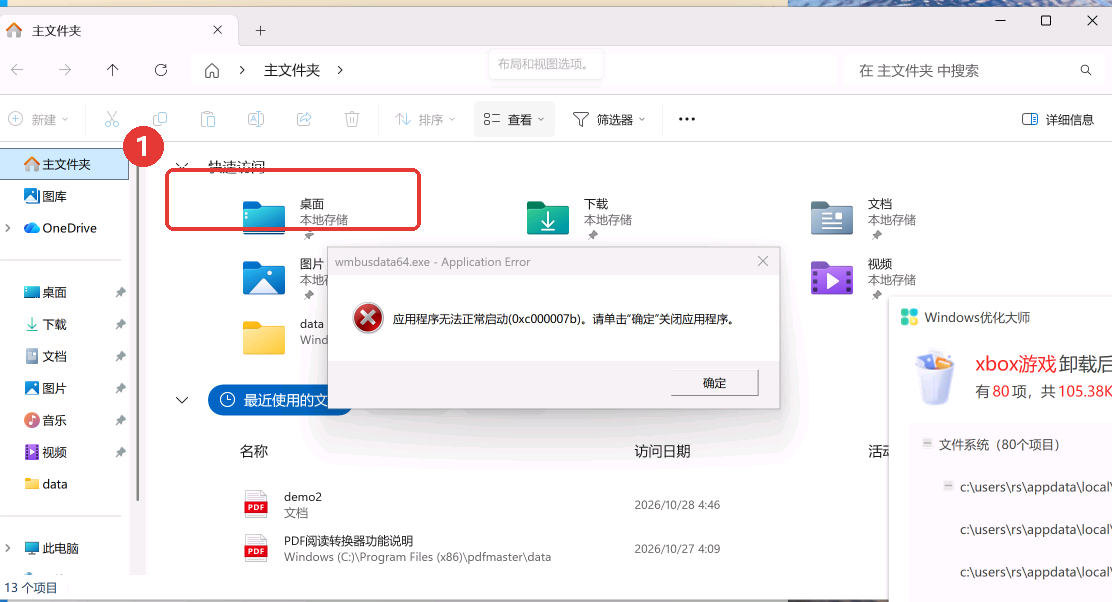Click PDF icon of PDF阅读转换器功能说明
The width and height of the screenshot is (1112, 602).
pyautogui.click(x=256, y=548)
